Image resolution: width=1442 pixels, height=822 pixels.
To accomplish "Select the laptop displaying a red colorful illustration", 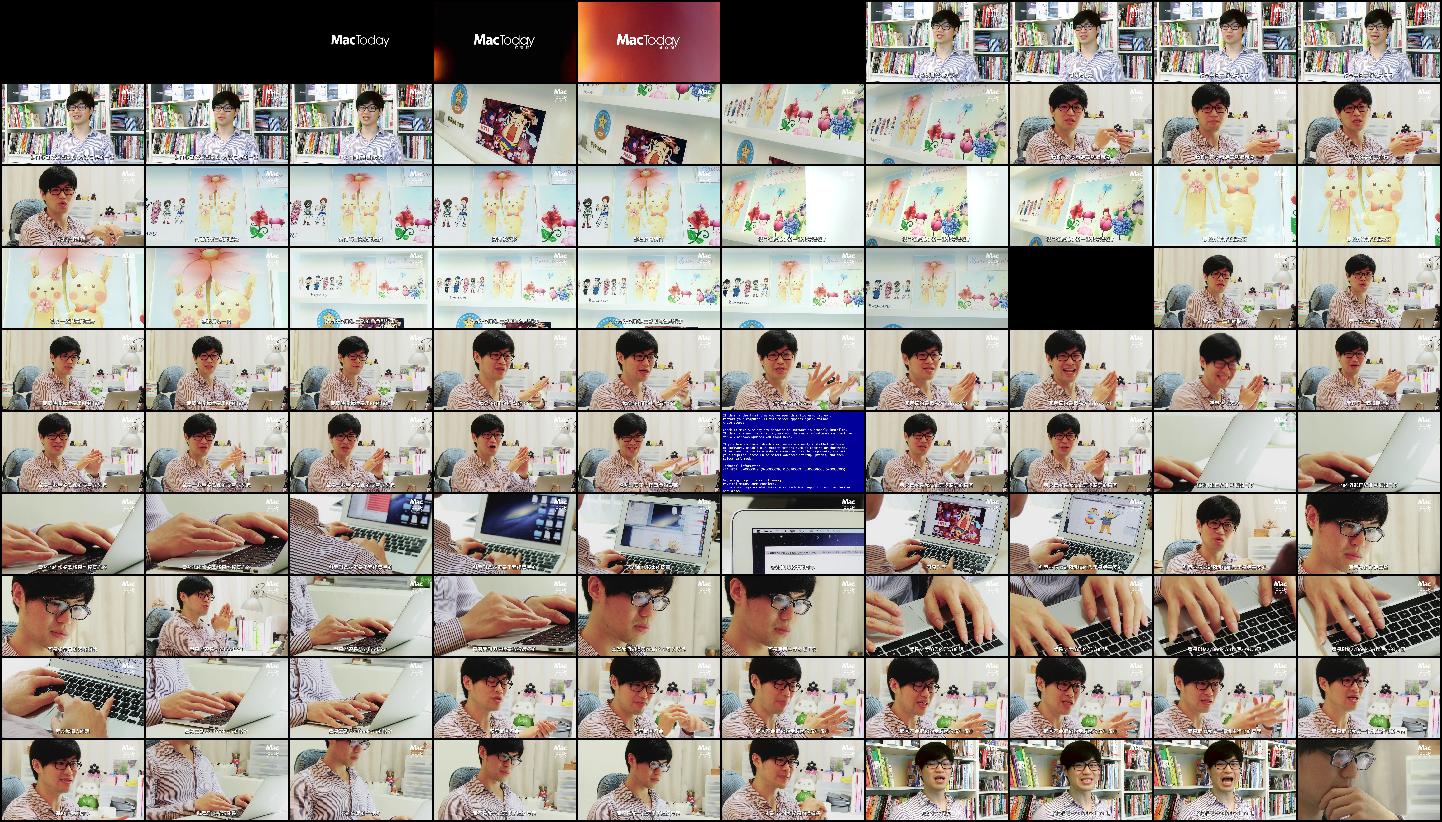I will pos(937,534).
